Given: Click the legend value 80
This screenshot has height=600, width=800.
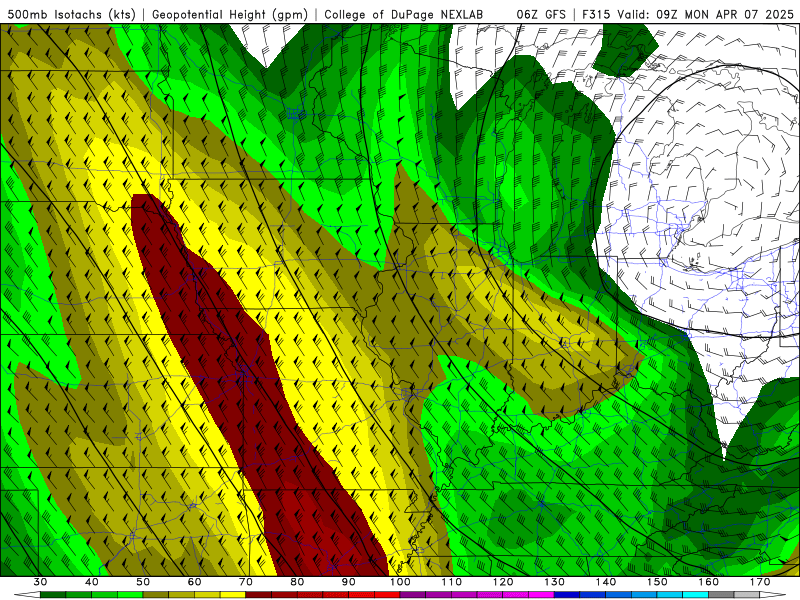Looking at the screenshot, I should (297, 582).
